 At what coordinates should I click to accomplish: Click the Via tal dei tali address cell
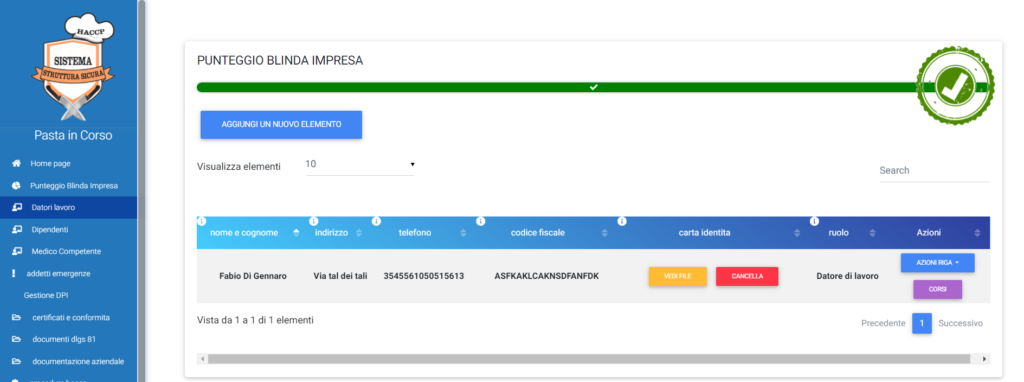coord(340,276)
